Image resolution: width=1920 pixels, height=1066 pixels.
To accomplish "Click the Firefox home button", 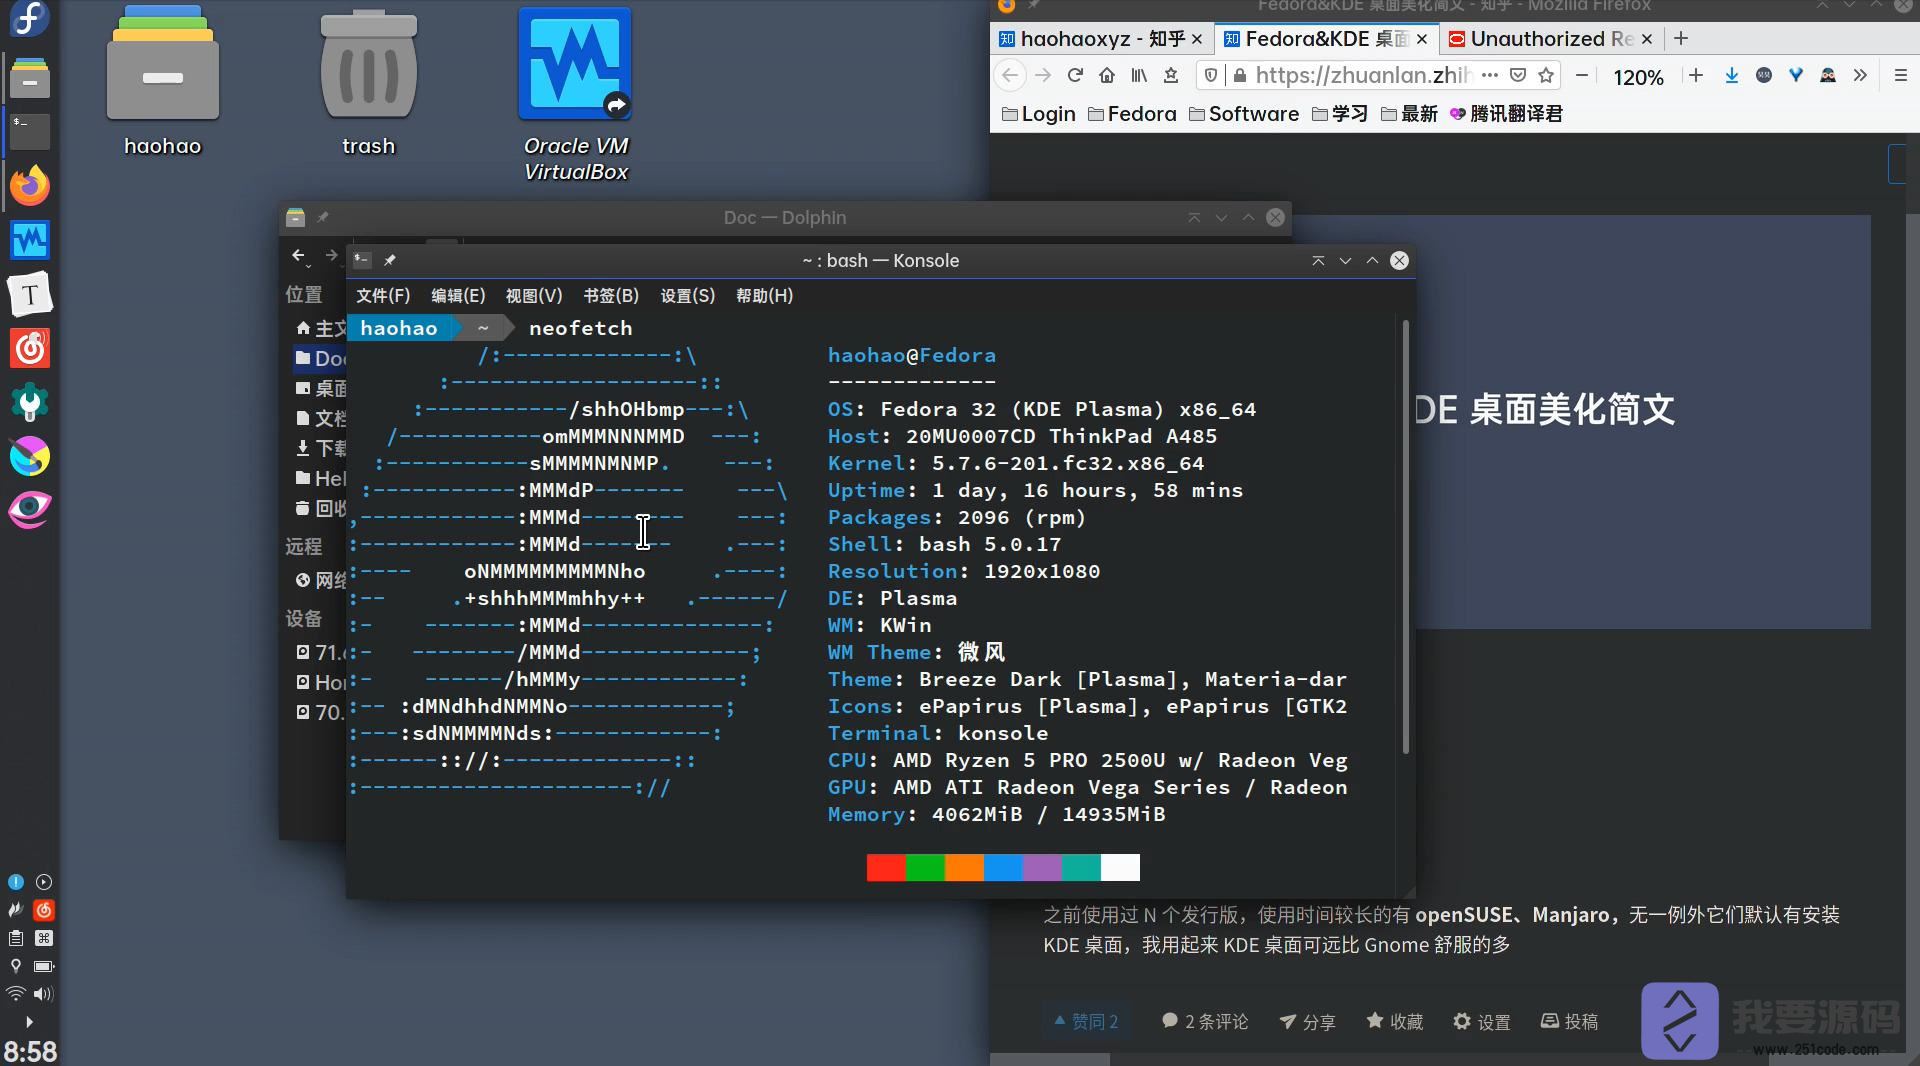I will (1107, 76).
